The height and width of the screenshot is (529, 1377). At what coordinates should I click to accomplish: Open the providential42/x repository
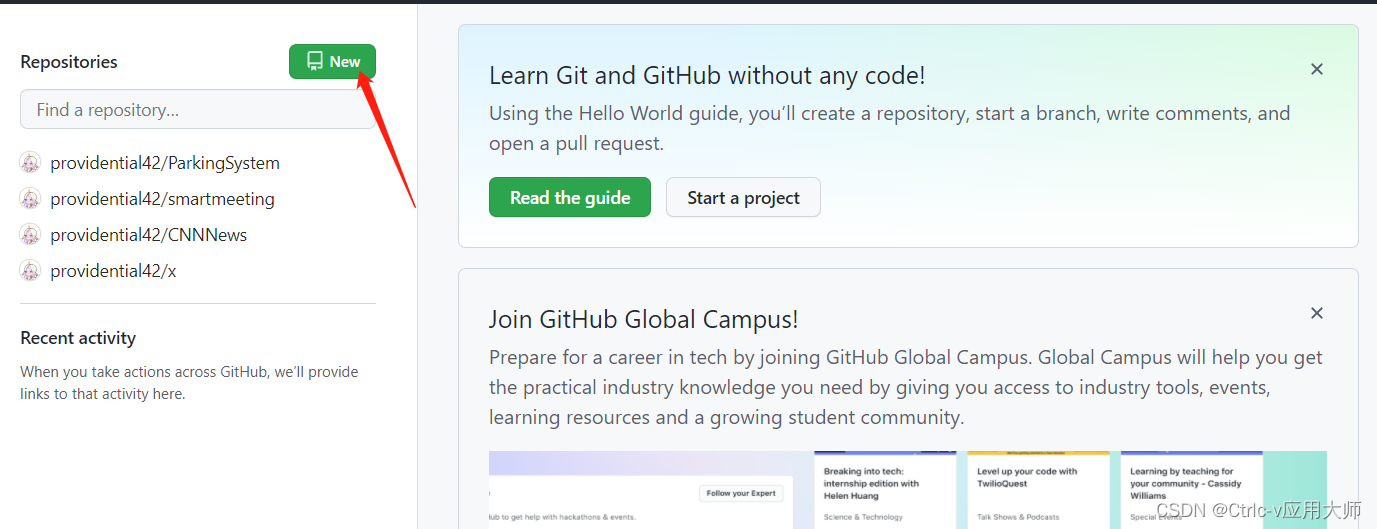[113, 271]
